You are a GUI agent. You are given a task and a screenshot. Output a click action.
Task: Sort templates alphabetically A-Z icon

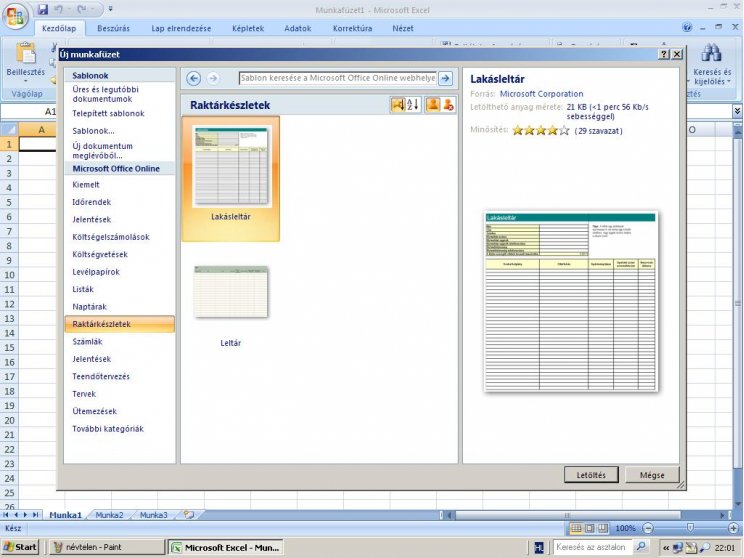(413, 104)
